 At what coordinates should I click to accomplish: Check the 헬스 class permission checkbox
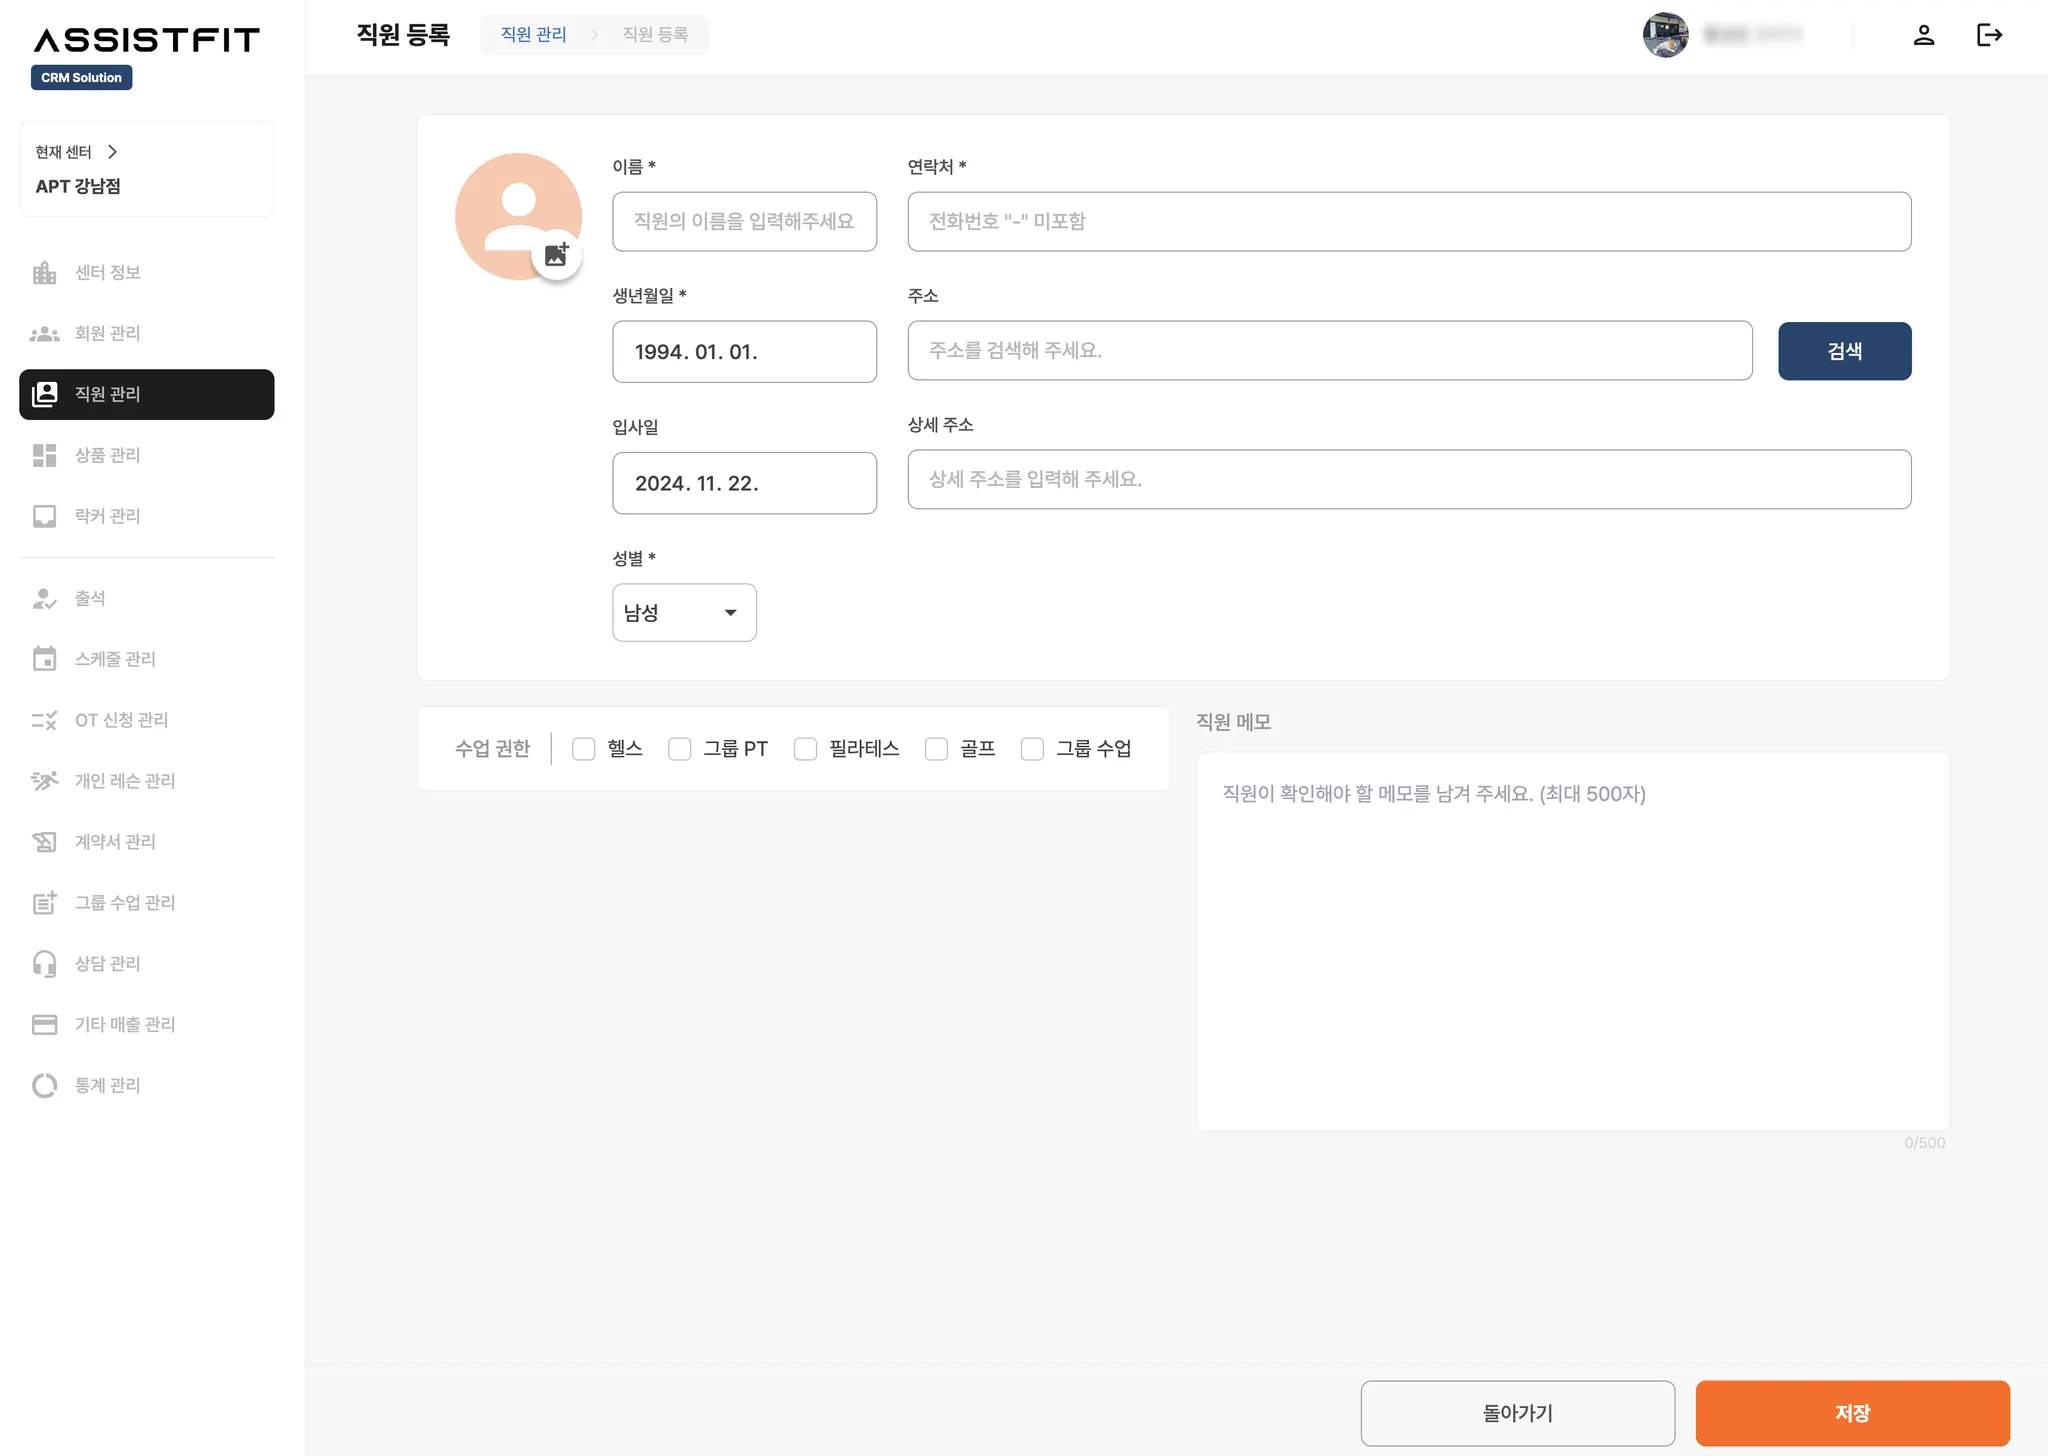[584, 749]
